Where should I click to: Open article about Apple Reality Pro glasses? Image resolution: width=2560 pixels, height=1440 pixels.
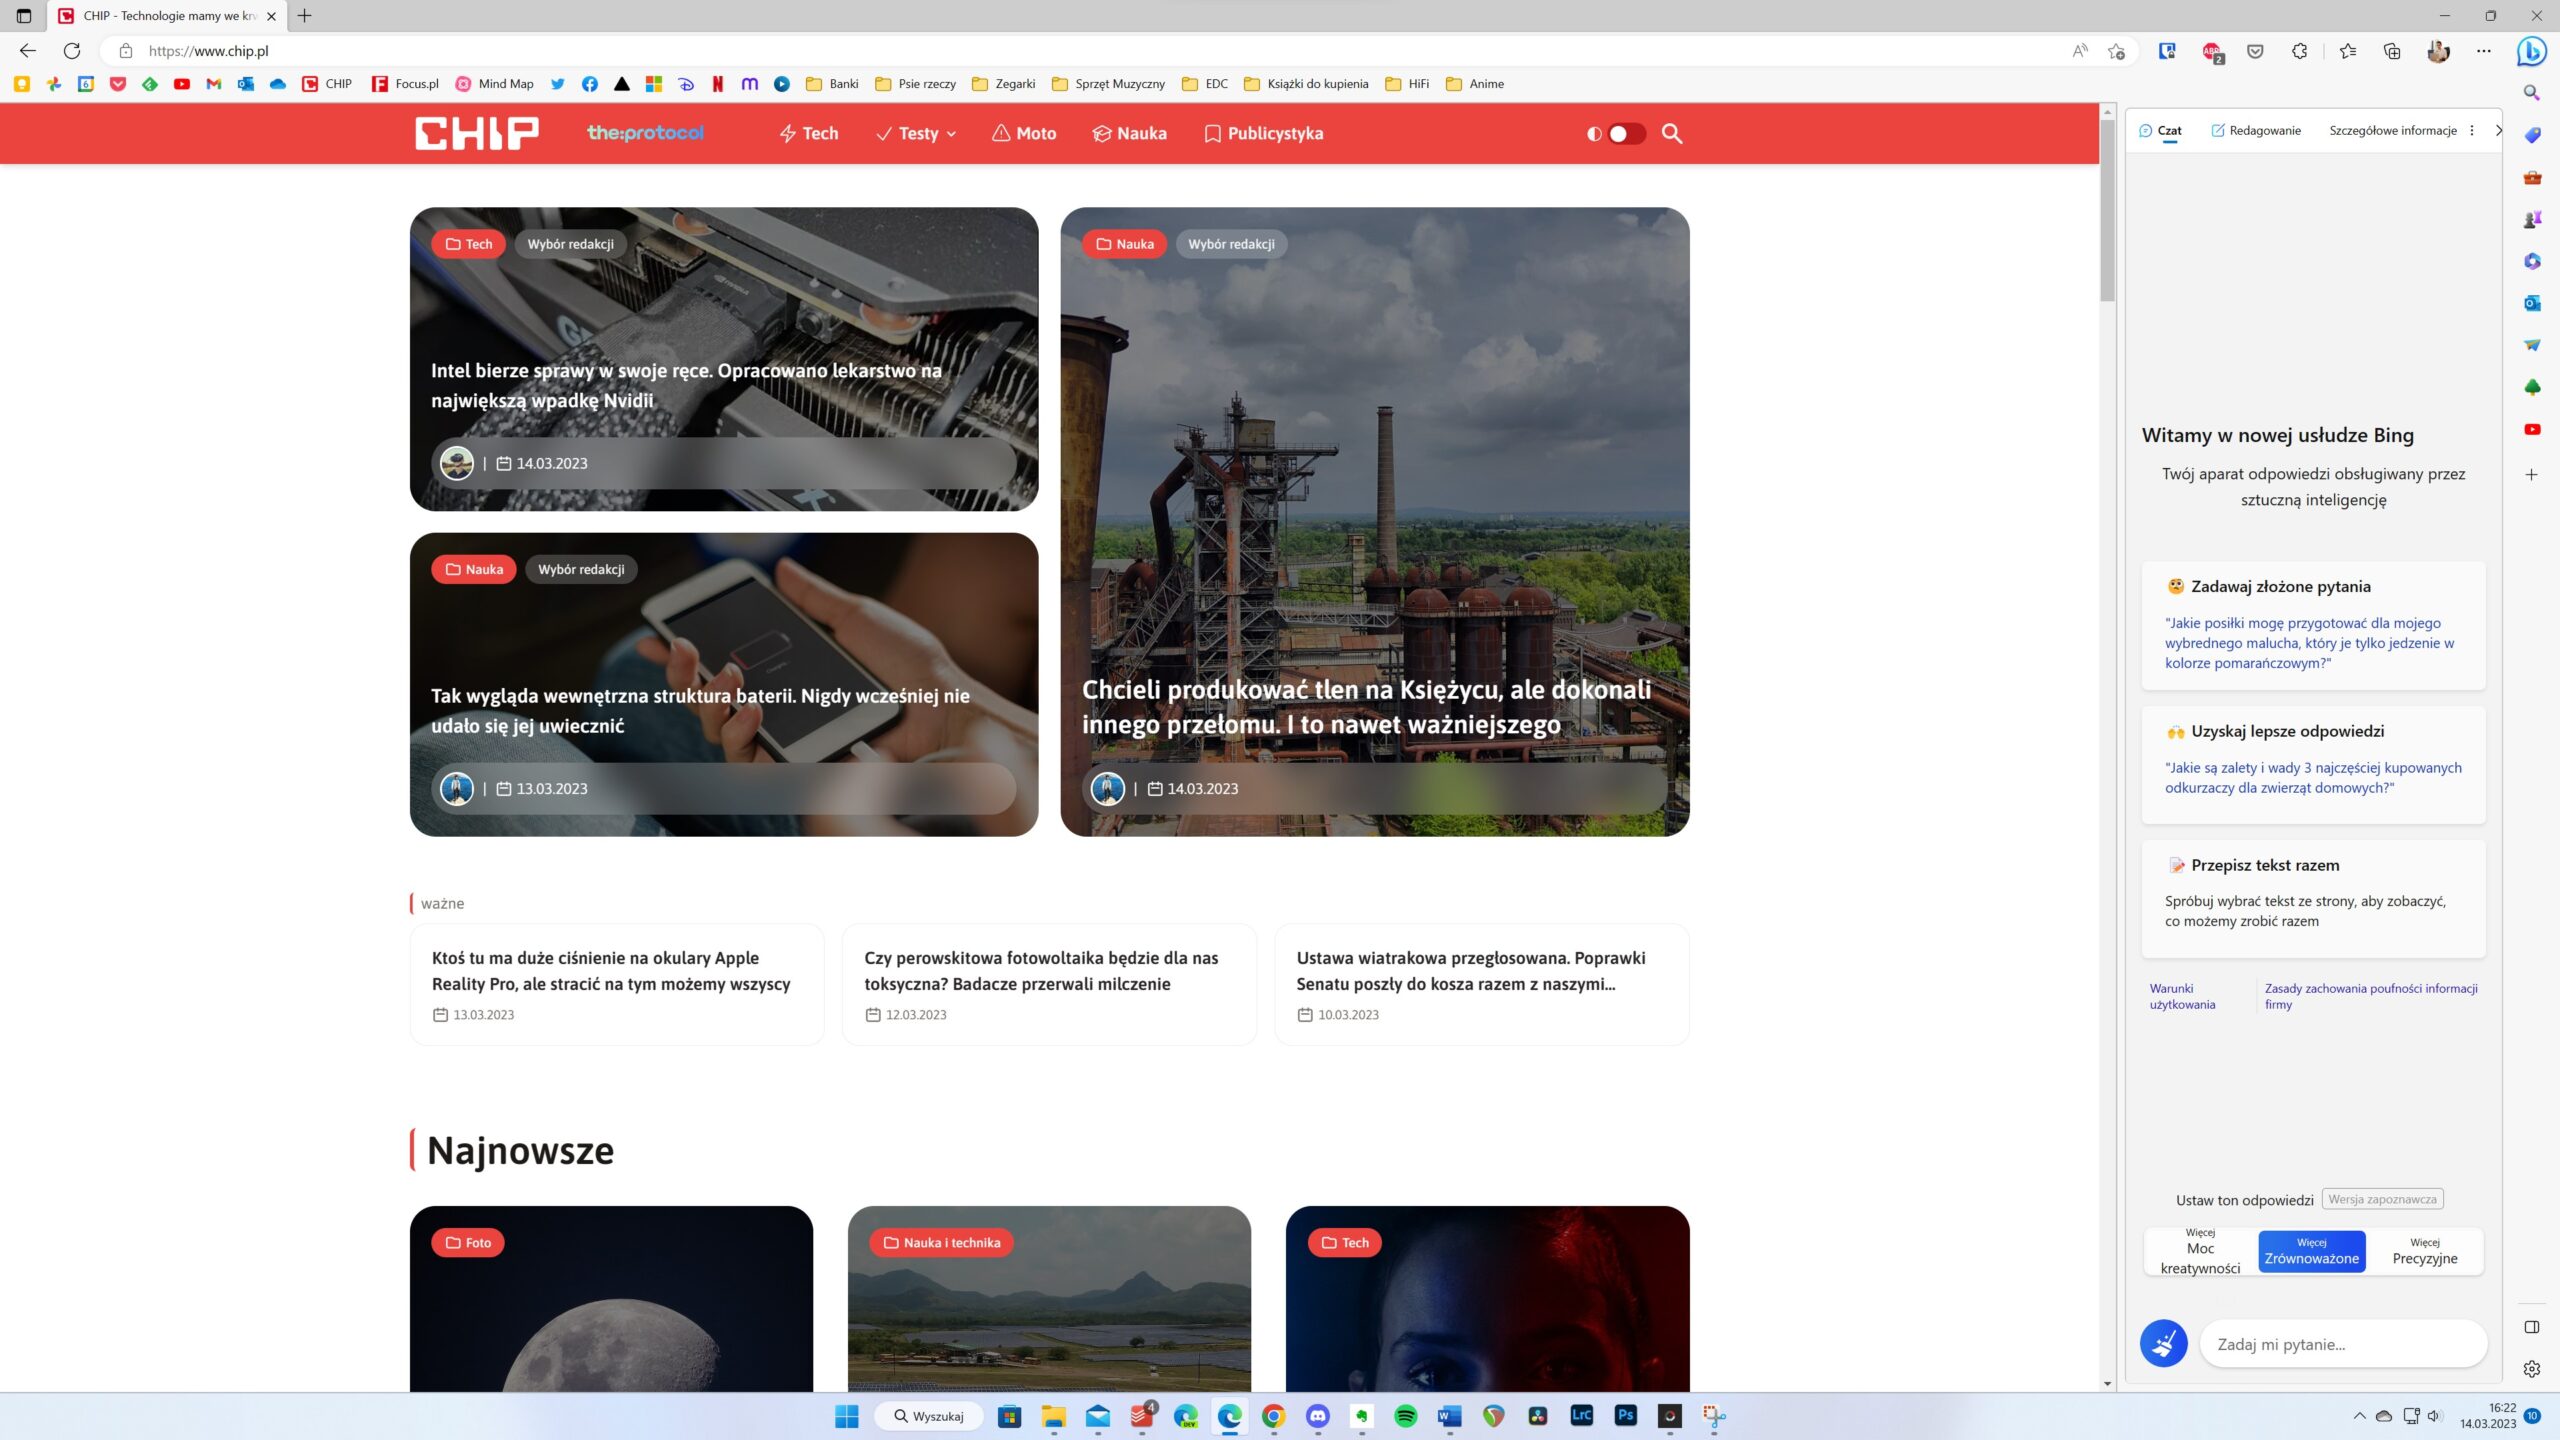point(611,970)
